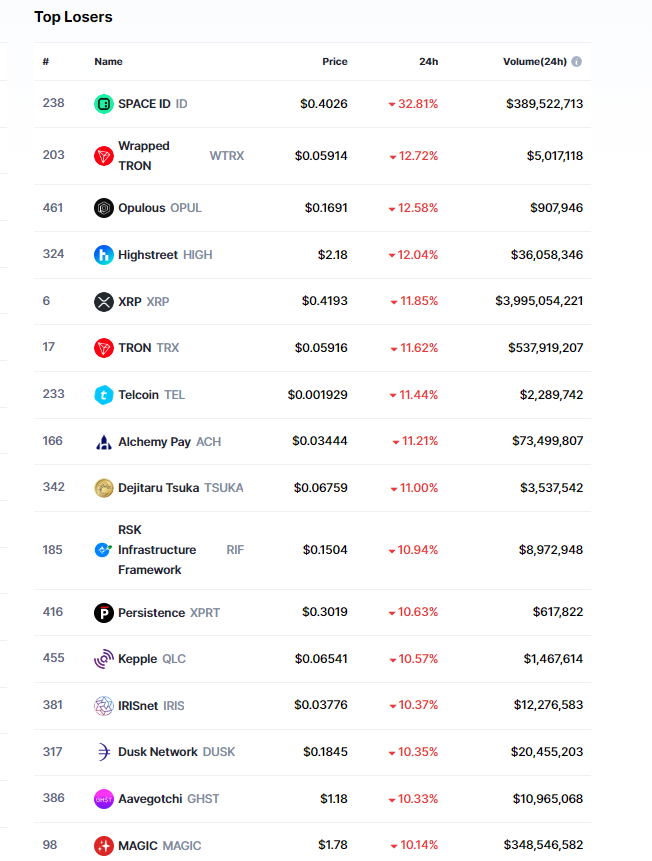Image resolution: width=652 pixels, height=861 pixels.
Task: Click the Aavegotchi GHST name link
Action: click(x=151, y=799)
